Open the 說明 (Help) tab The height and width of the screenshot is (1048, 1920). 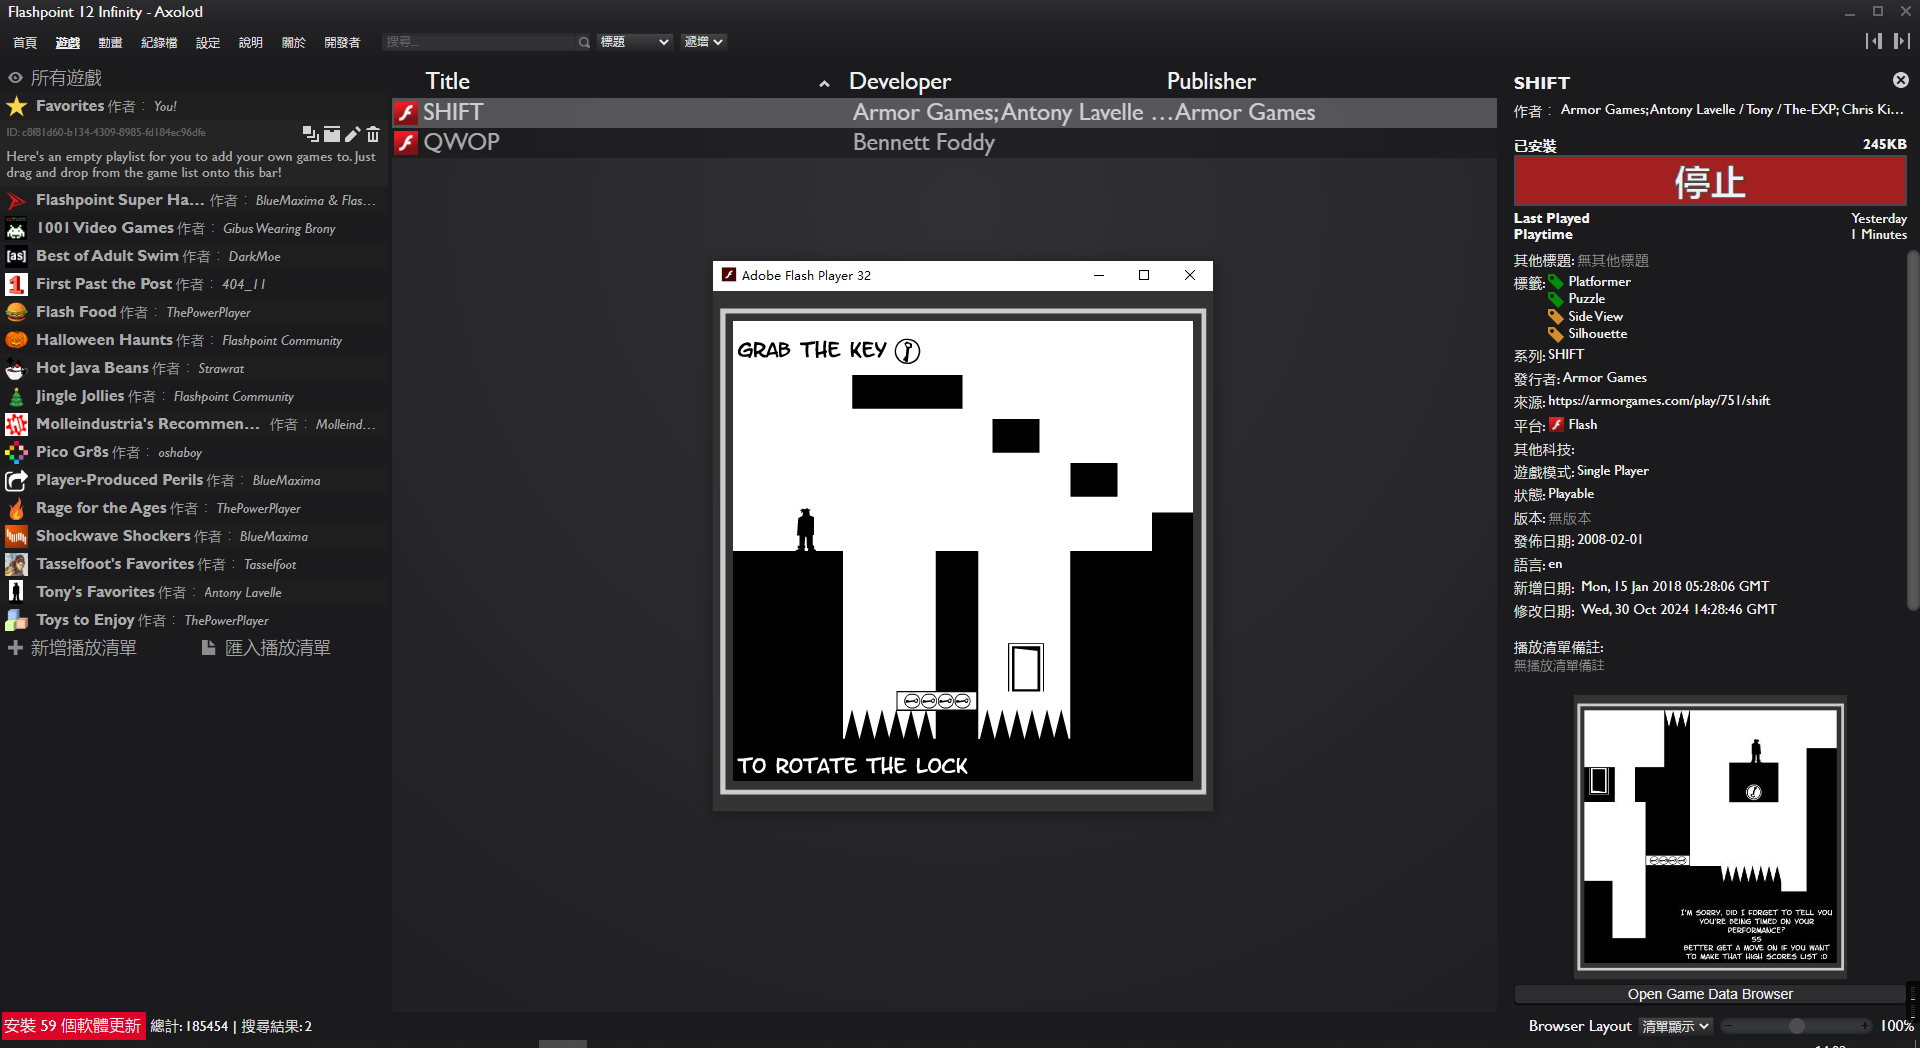coord(251,42)
